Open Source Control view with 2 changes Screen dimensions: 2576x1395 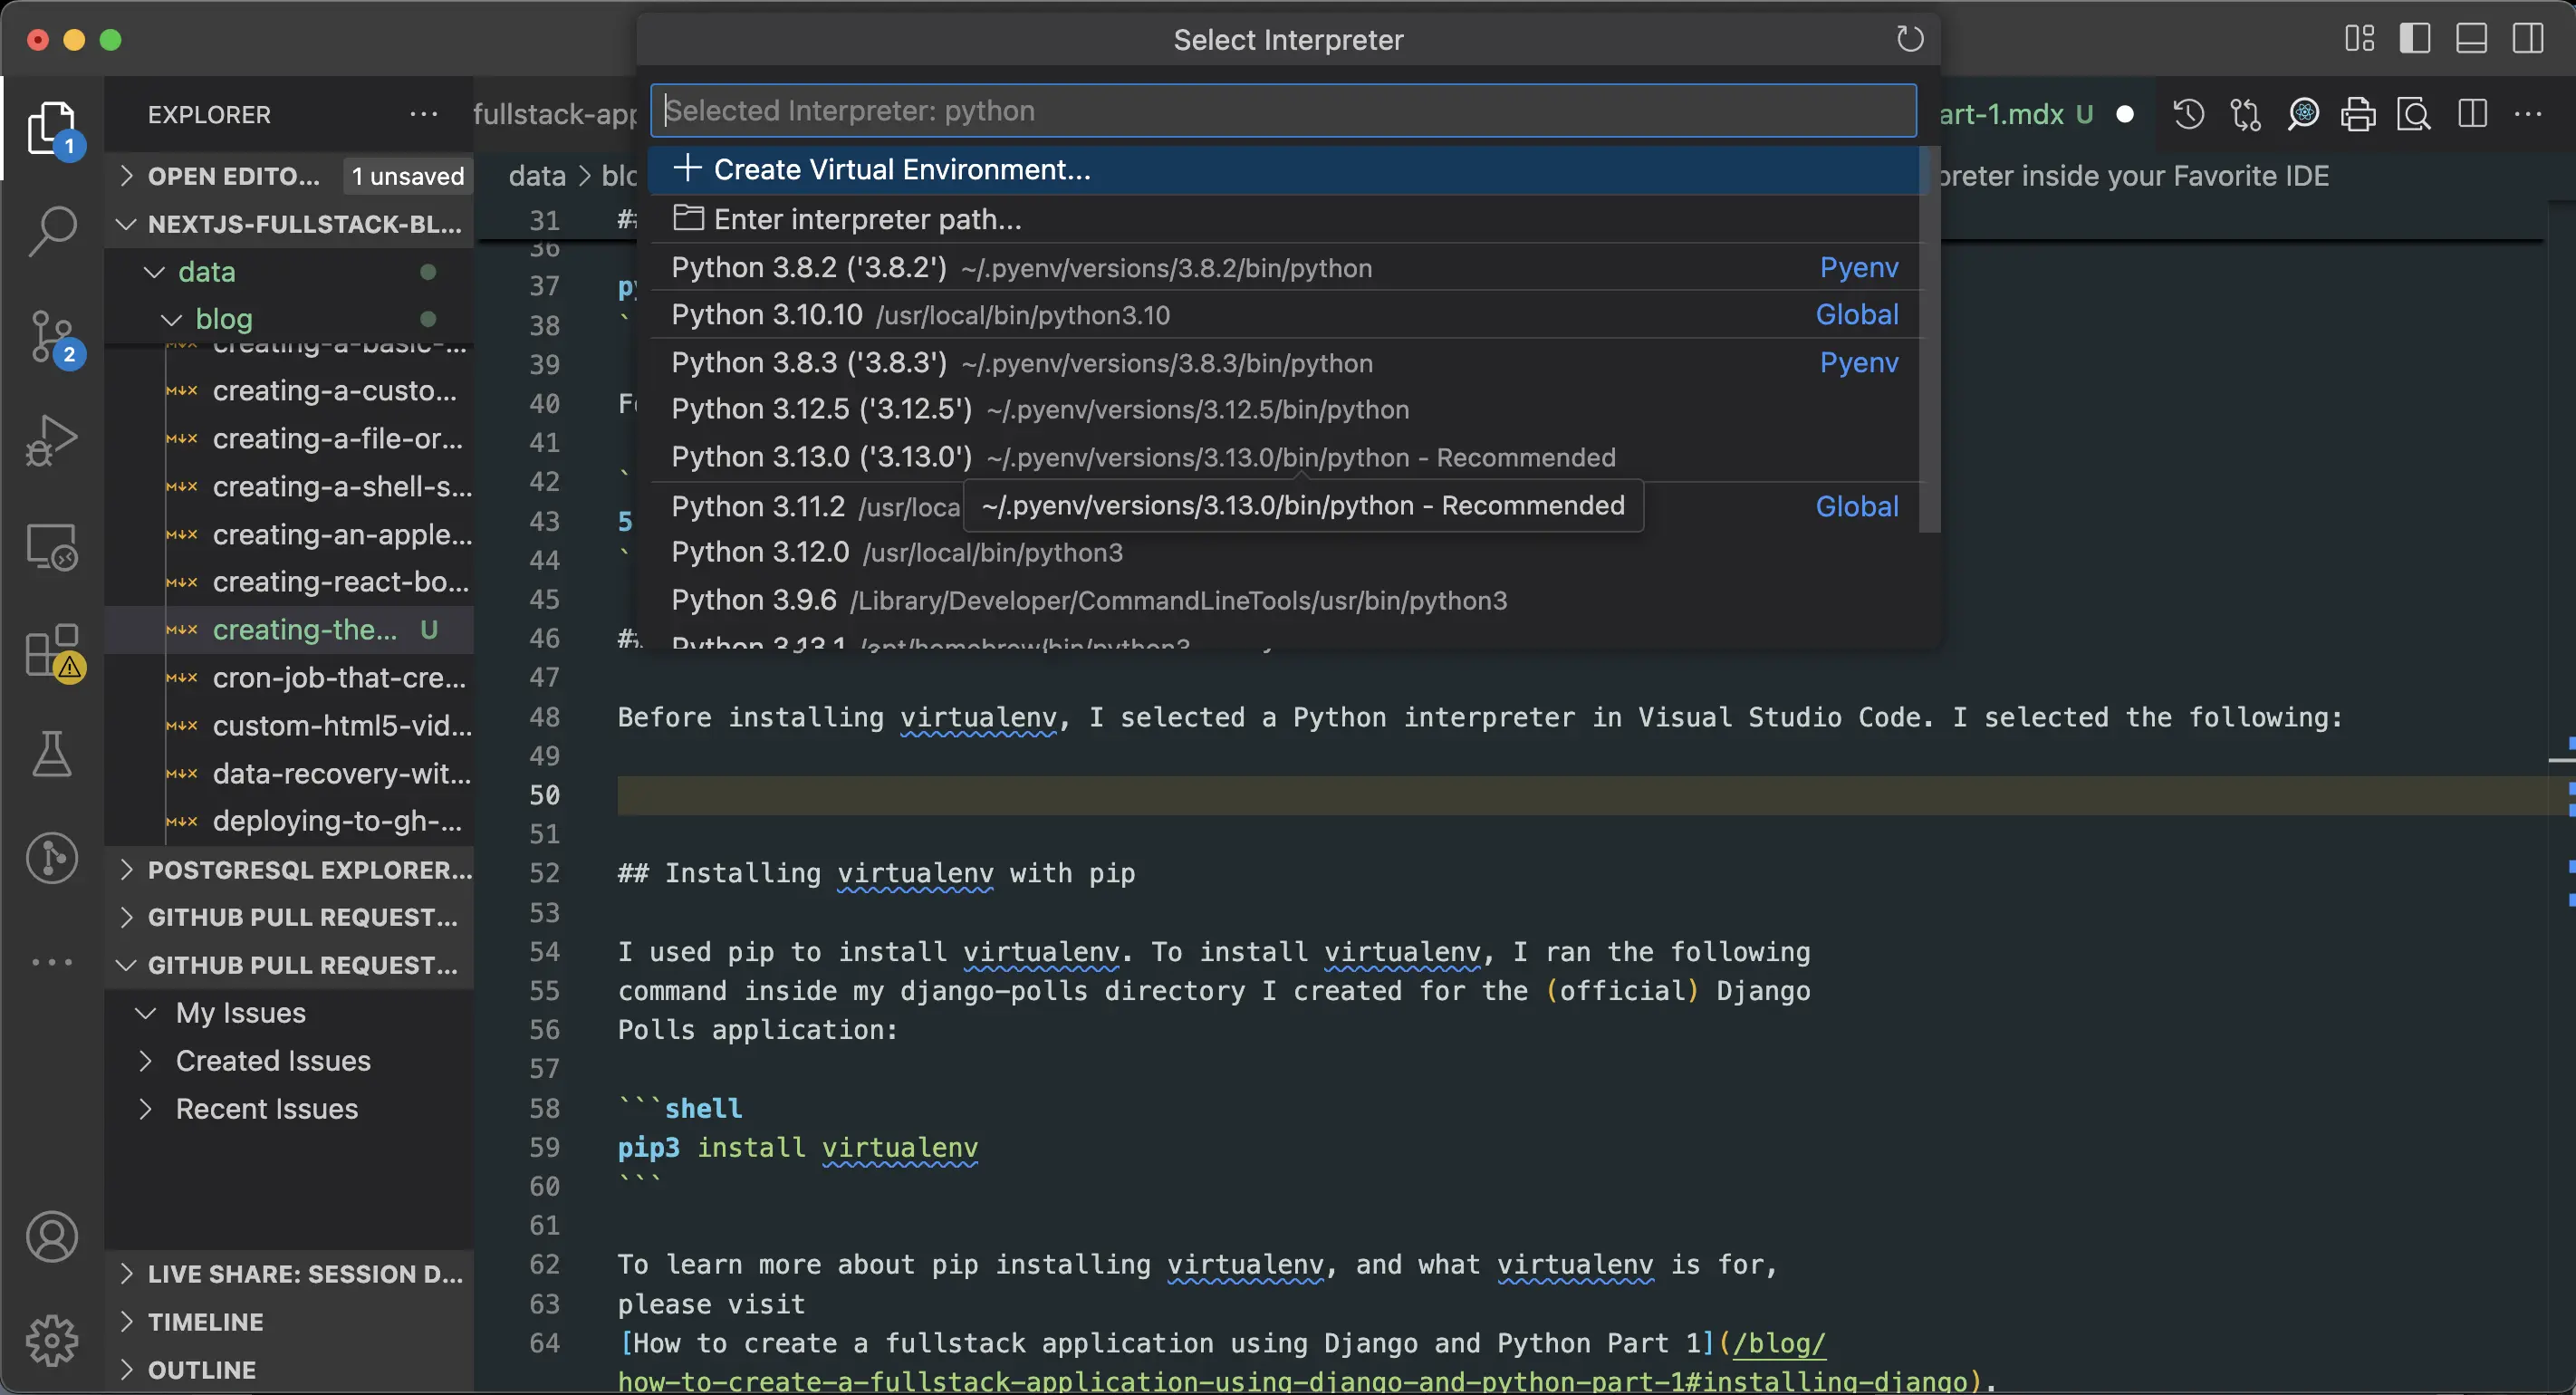point(52,338)
